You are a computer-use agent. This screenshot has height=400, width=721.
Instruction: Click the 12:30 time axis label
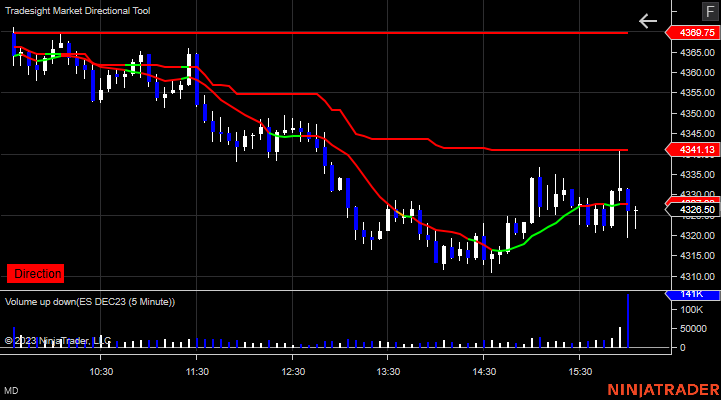click(x=293, y=371)
